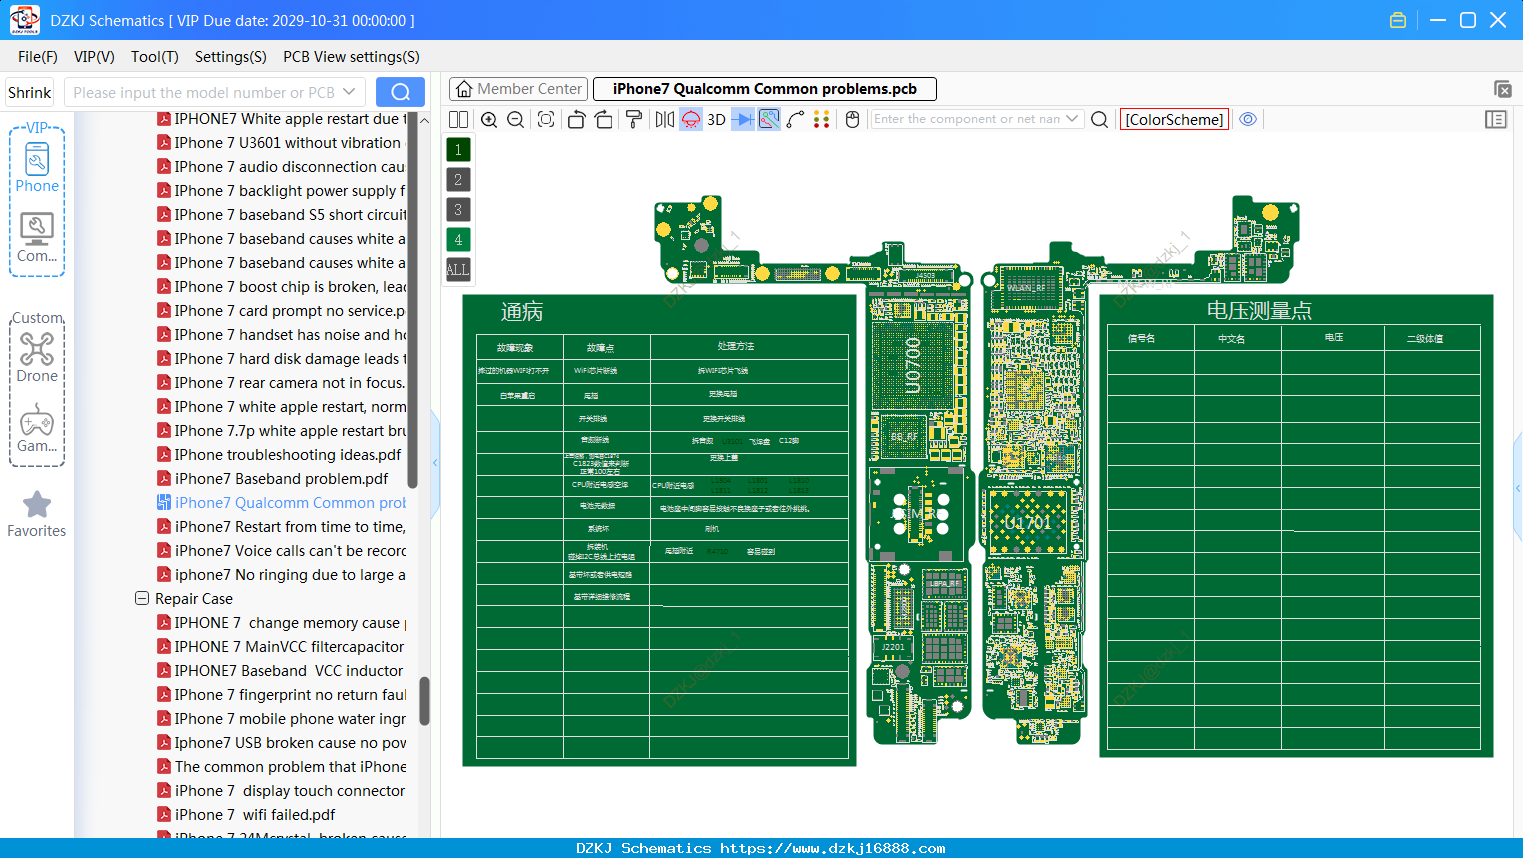Click the Shrink button

30,92
